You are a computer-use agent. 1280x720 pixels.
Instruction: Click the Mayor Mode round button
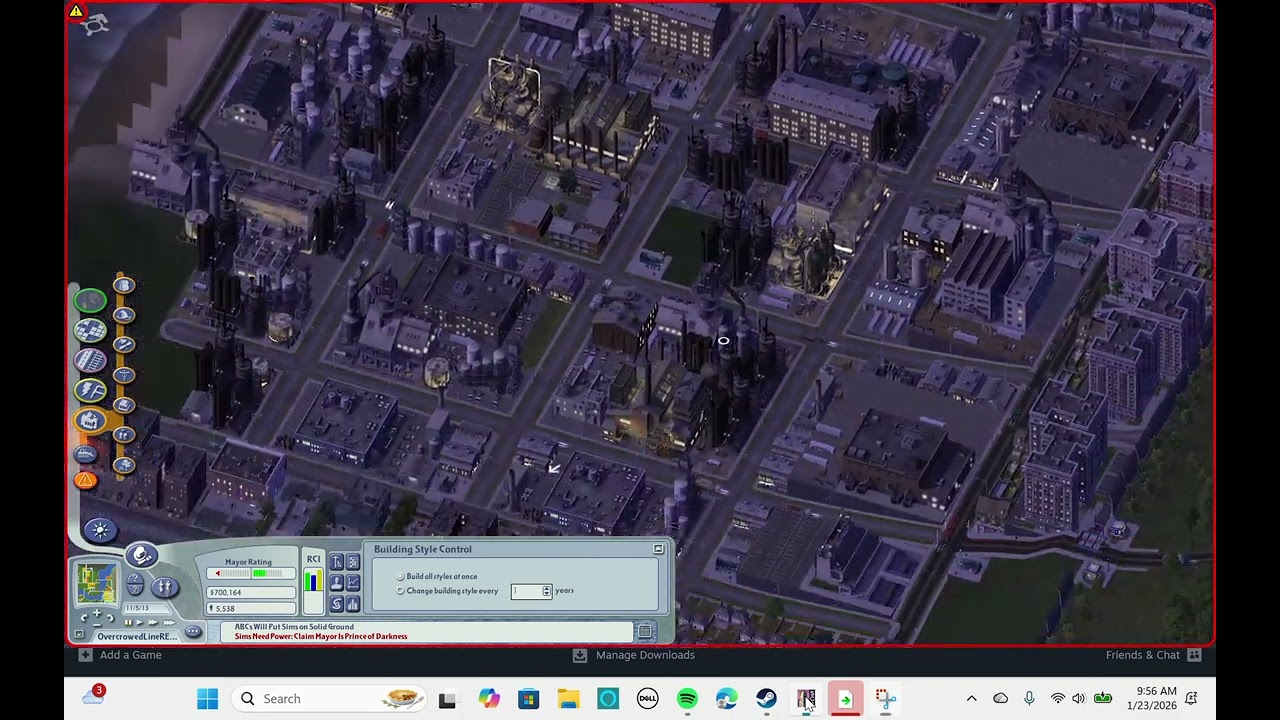point(141,555)
